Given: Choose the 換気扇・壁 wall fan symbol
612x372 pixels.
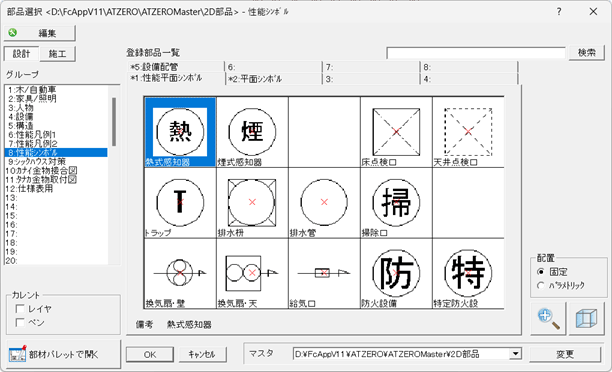Looking at the screenshot, I should [x=180, y=274].
